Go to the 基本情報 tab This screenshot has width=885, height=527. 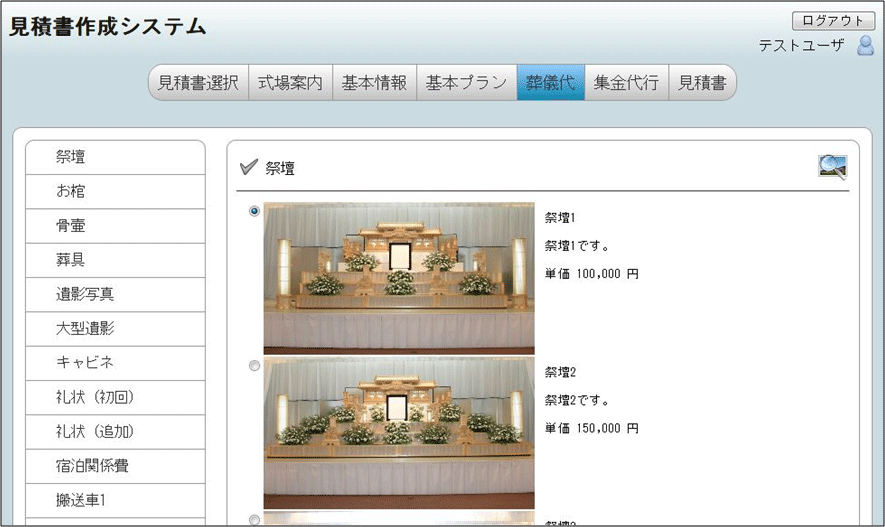point(374,82)
